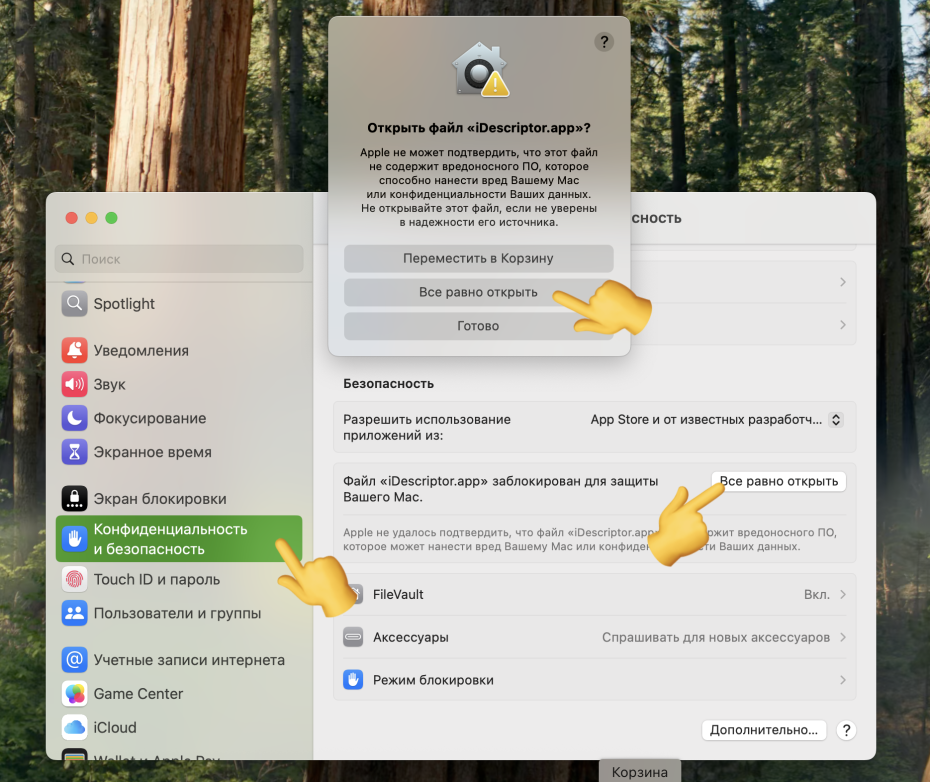Click Аксессуары row label
The image size is (930, 782).
click(410, 637)
